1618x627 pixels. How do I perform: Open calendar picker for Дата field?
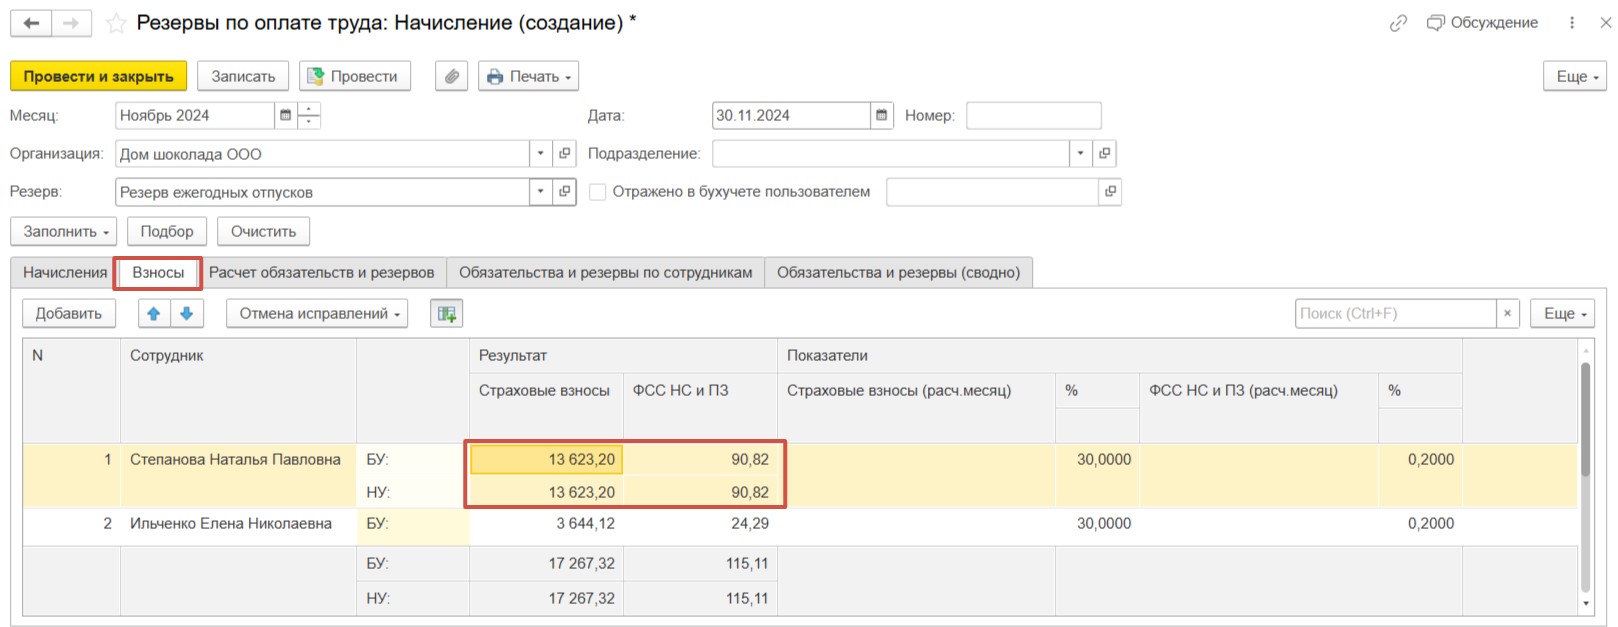coord(881,115)
